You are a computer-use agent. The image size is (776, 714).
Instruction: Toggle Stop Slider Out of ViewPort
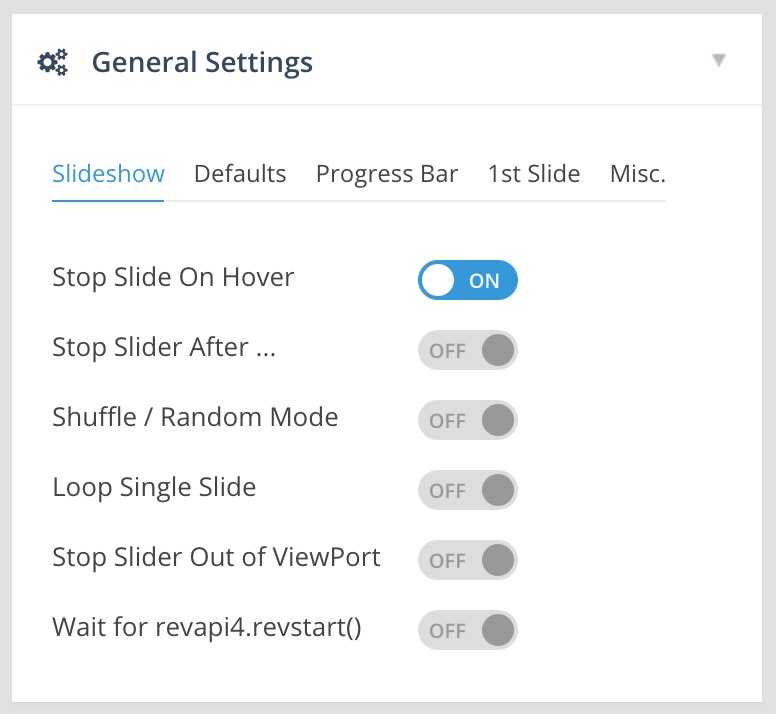tap(468, 560)
